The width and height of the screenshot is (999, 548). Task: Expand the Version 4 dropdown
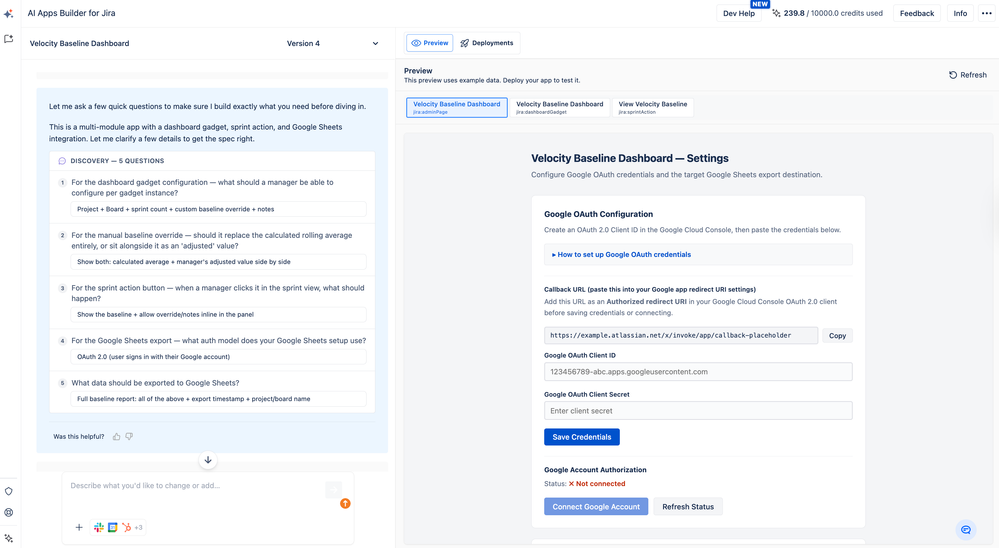[x=332, y=43]
